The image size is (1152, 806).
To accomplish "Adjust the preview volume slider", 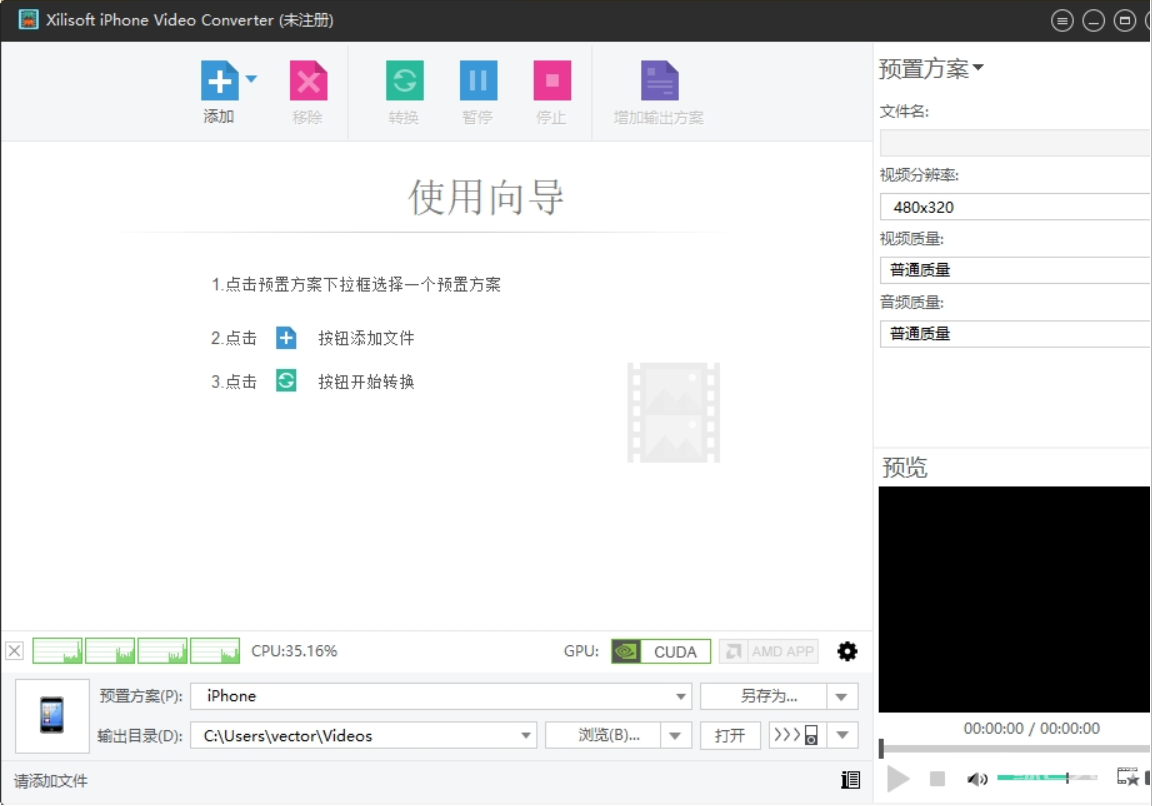I will (x=1046, y=777).
